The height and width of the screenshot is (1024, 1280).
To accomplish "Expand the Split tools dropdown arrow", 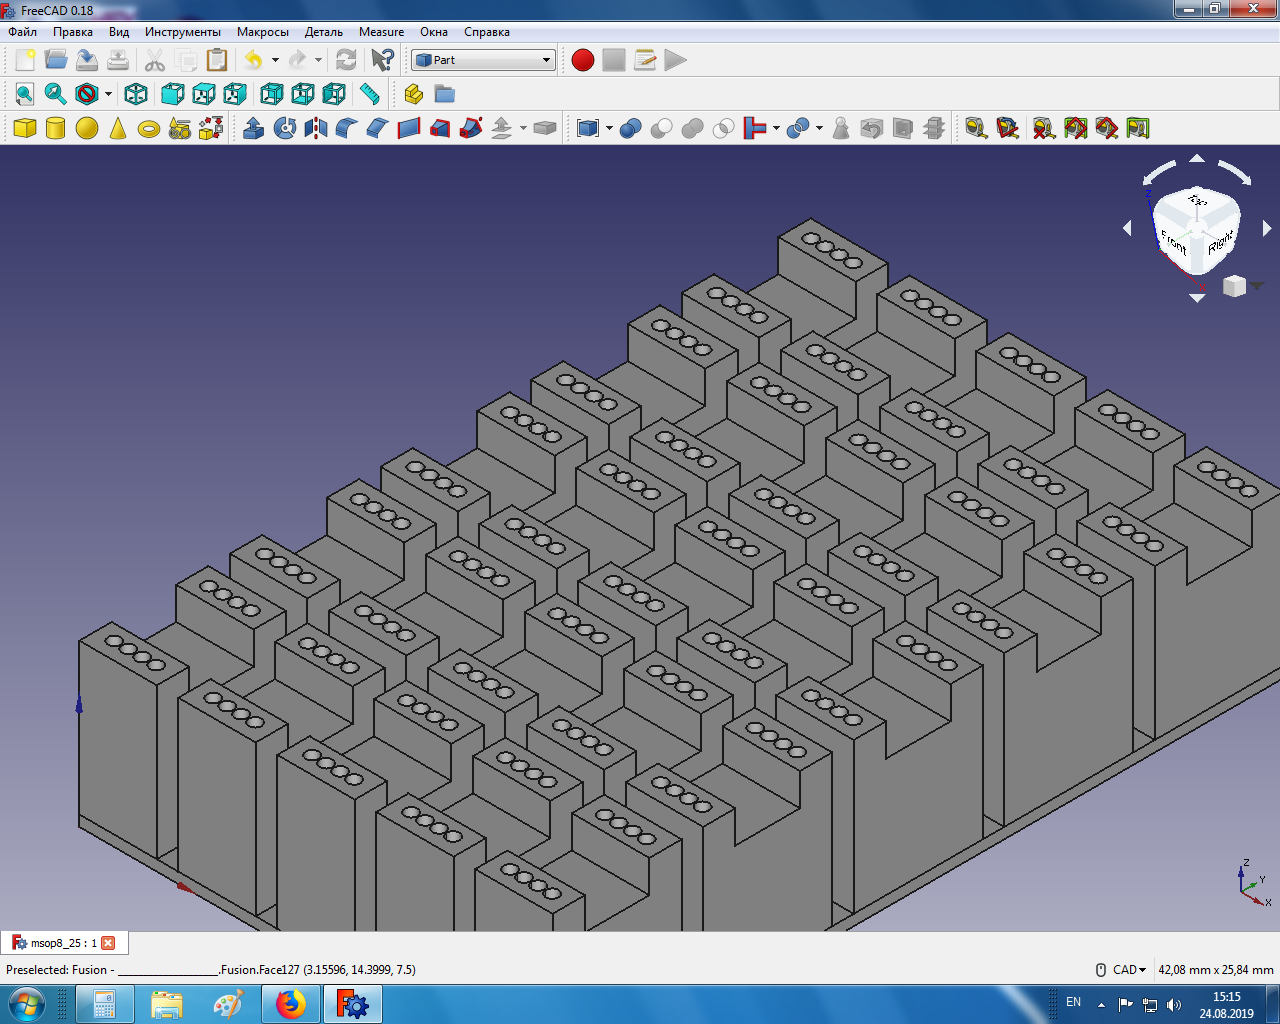I will pyautogui.click(x=819, y=128).
